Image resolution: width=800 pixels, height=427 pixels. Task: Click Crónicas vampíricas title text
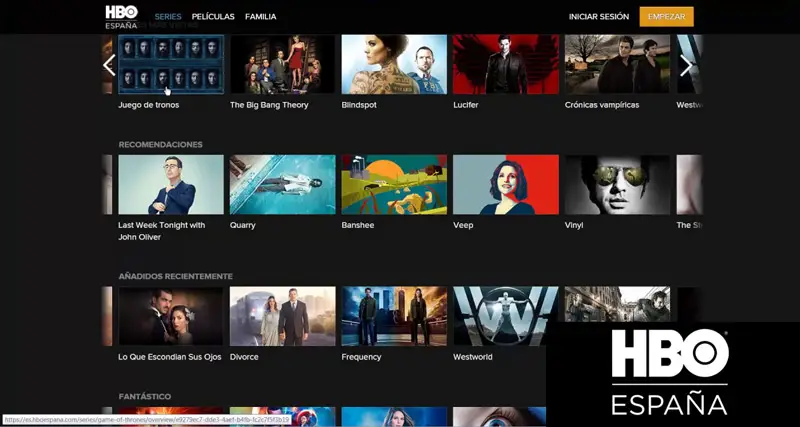click(x=602, y=105)
